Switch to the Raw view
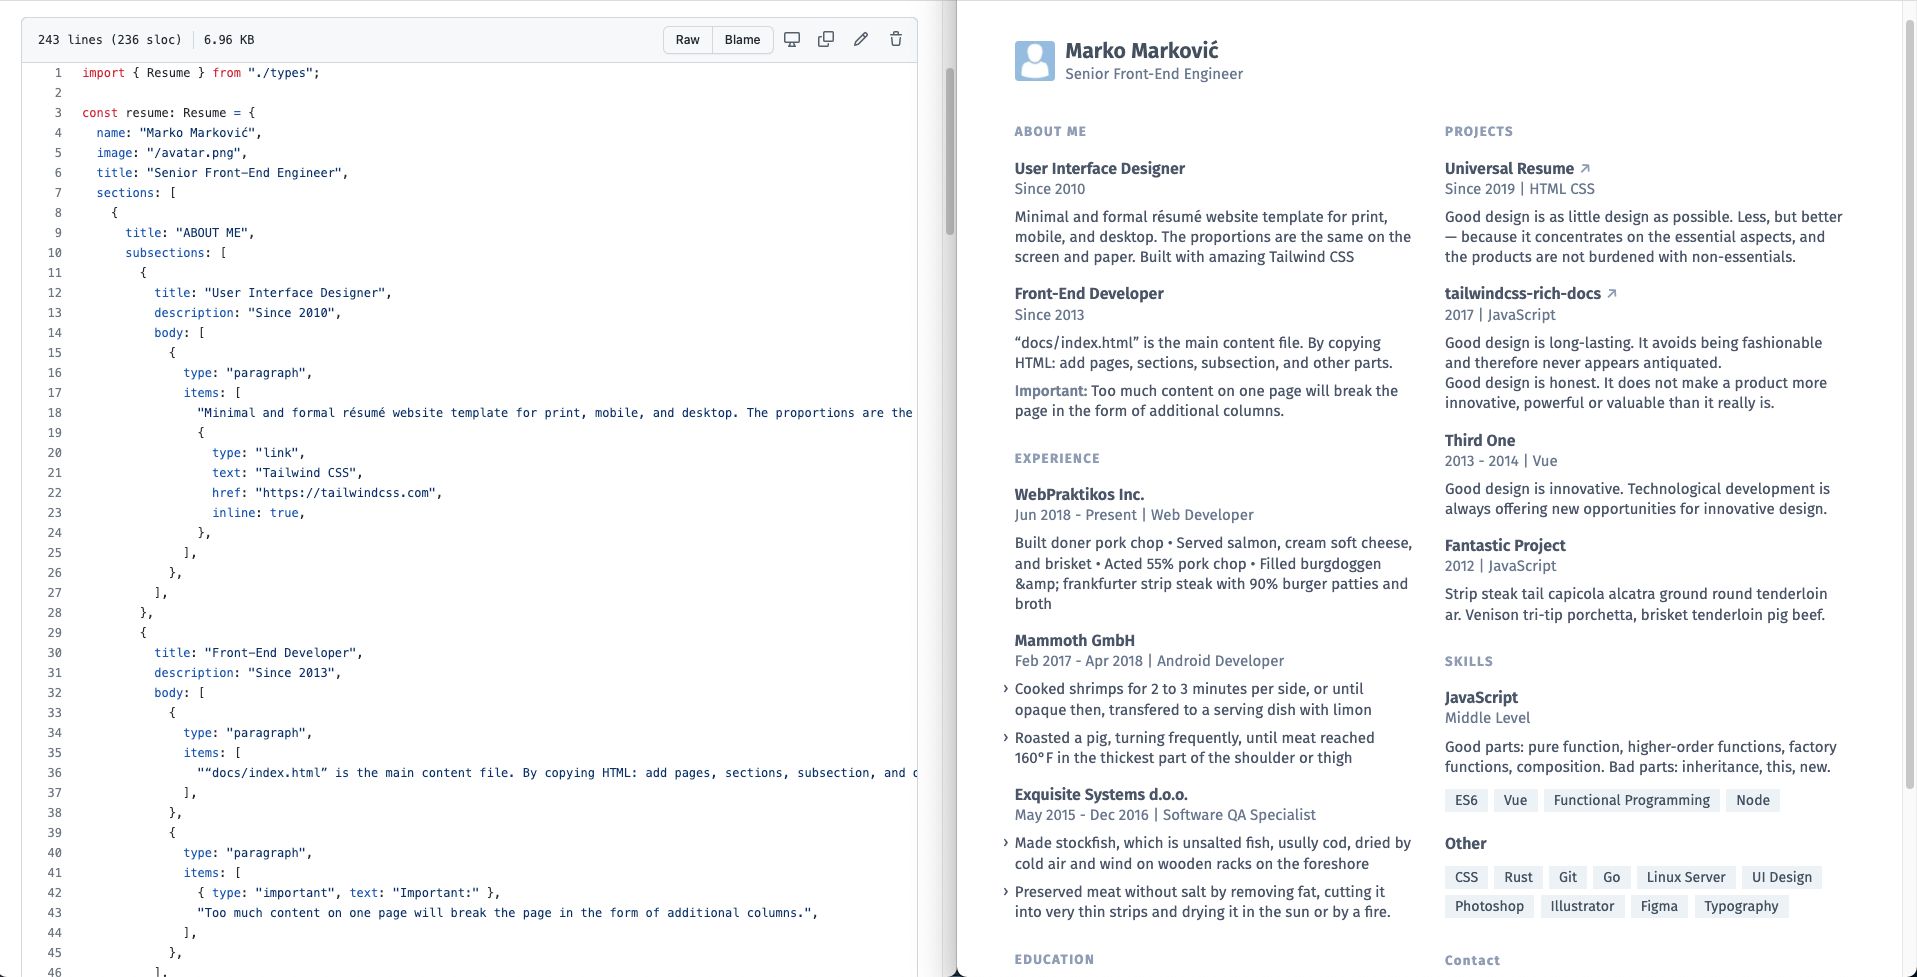The width and height of the screenshot is (1917, 977). tap(687, 39)
